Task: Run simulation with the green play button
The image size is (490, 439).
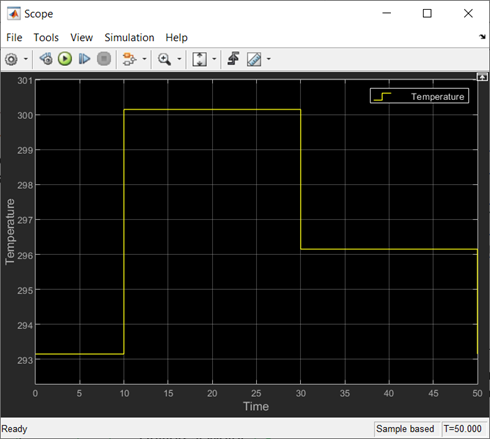Action: (65, 59)
